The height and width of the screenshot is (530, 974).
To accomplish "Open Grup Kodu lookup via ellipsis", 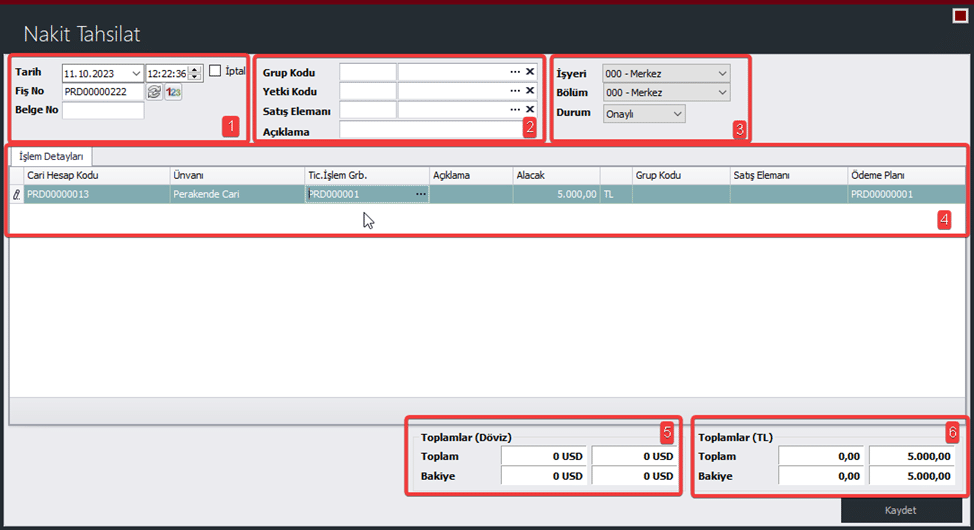I will [x=515, y=72].
